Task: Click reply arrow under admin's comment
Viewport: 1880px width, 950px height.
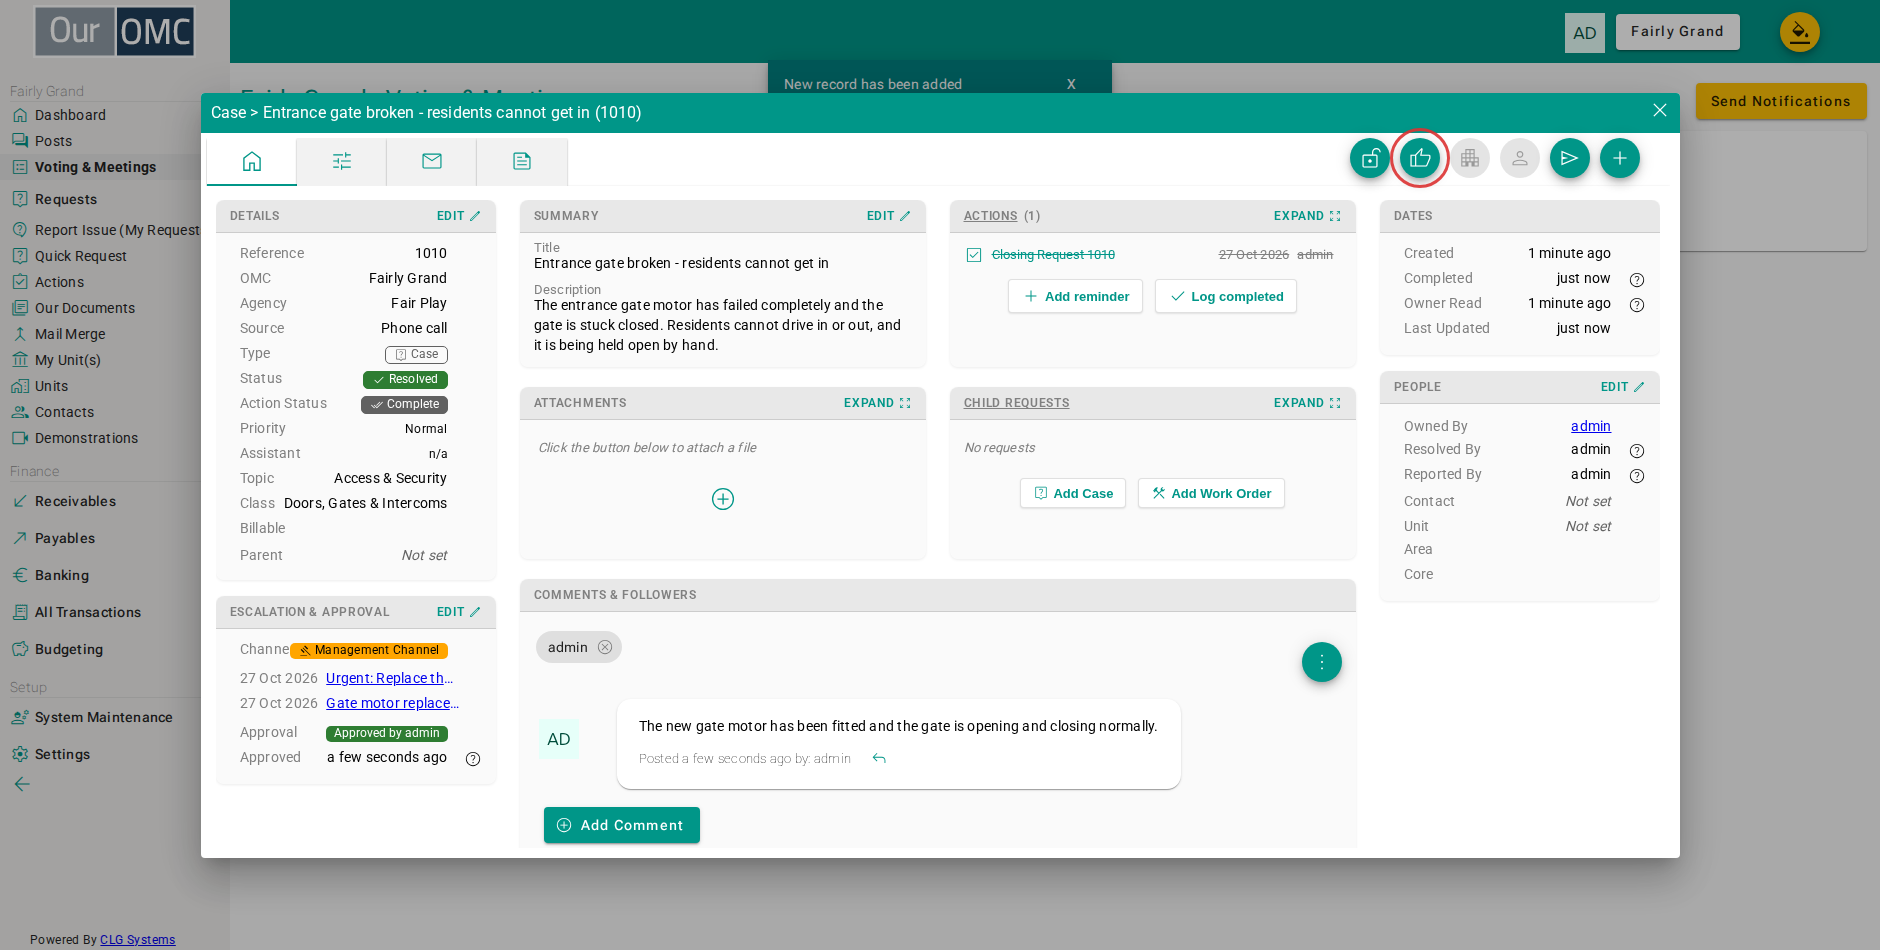Action: tap(879, 759)
